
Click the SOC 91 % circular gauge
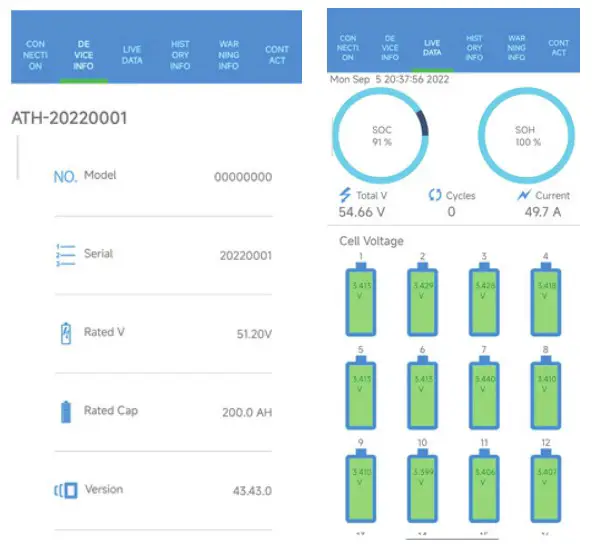tap(381, 136)
